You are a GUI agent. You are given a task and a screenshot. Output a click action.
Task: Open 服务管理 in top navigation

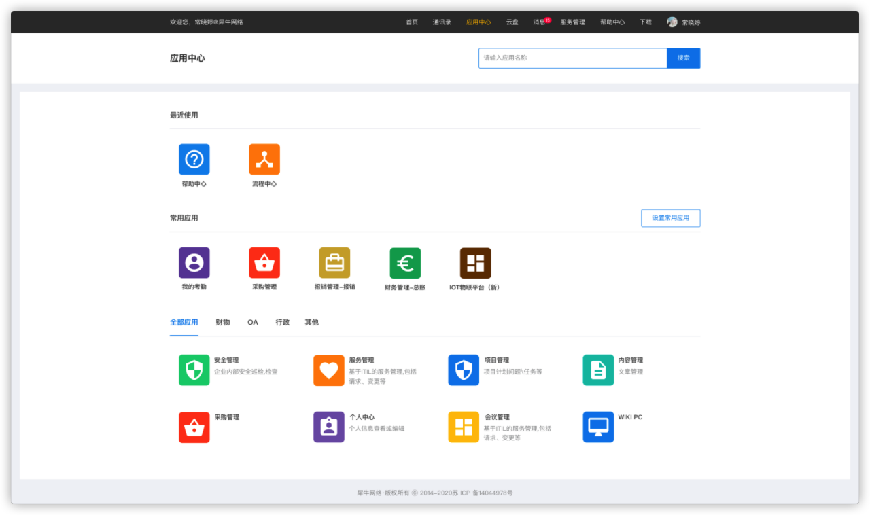click(573, 22)
